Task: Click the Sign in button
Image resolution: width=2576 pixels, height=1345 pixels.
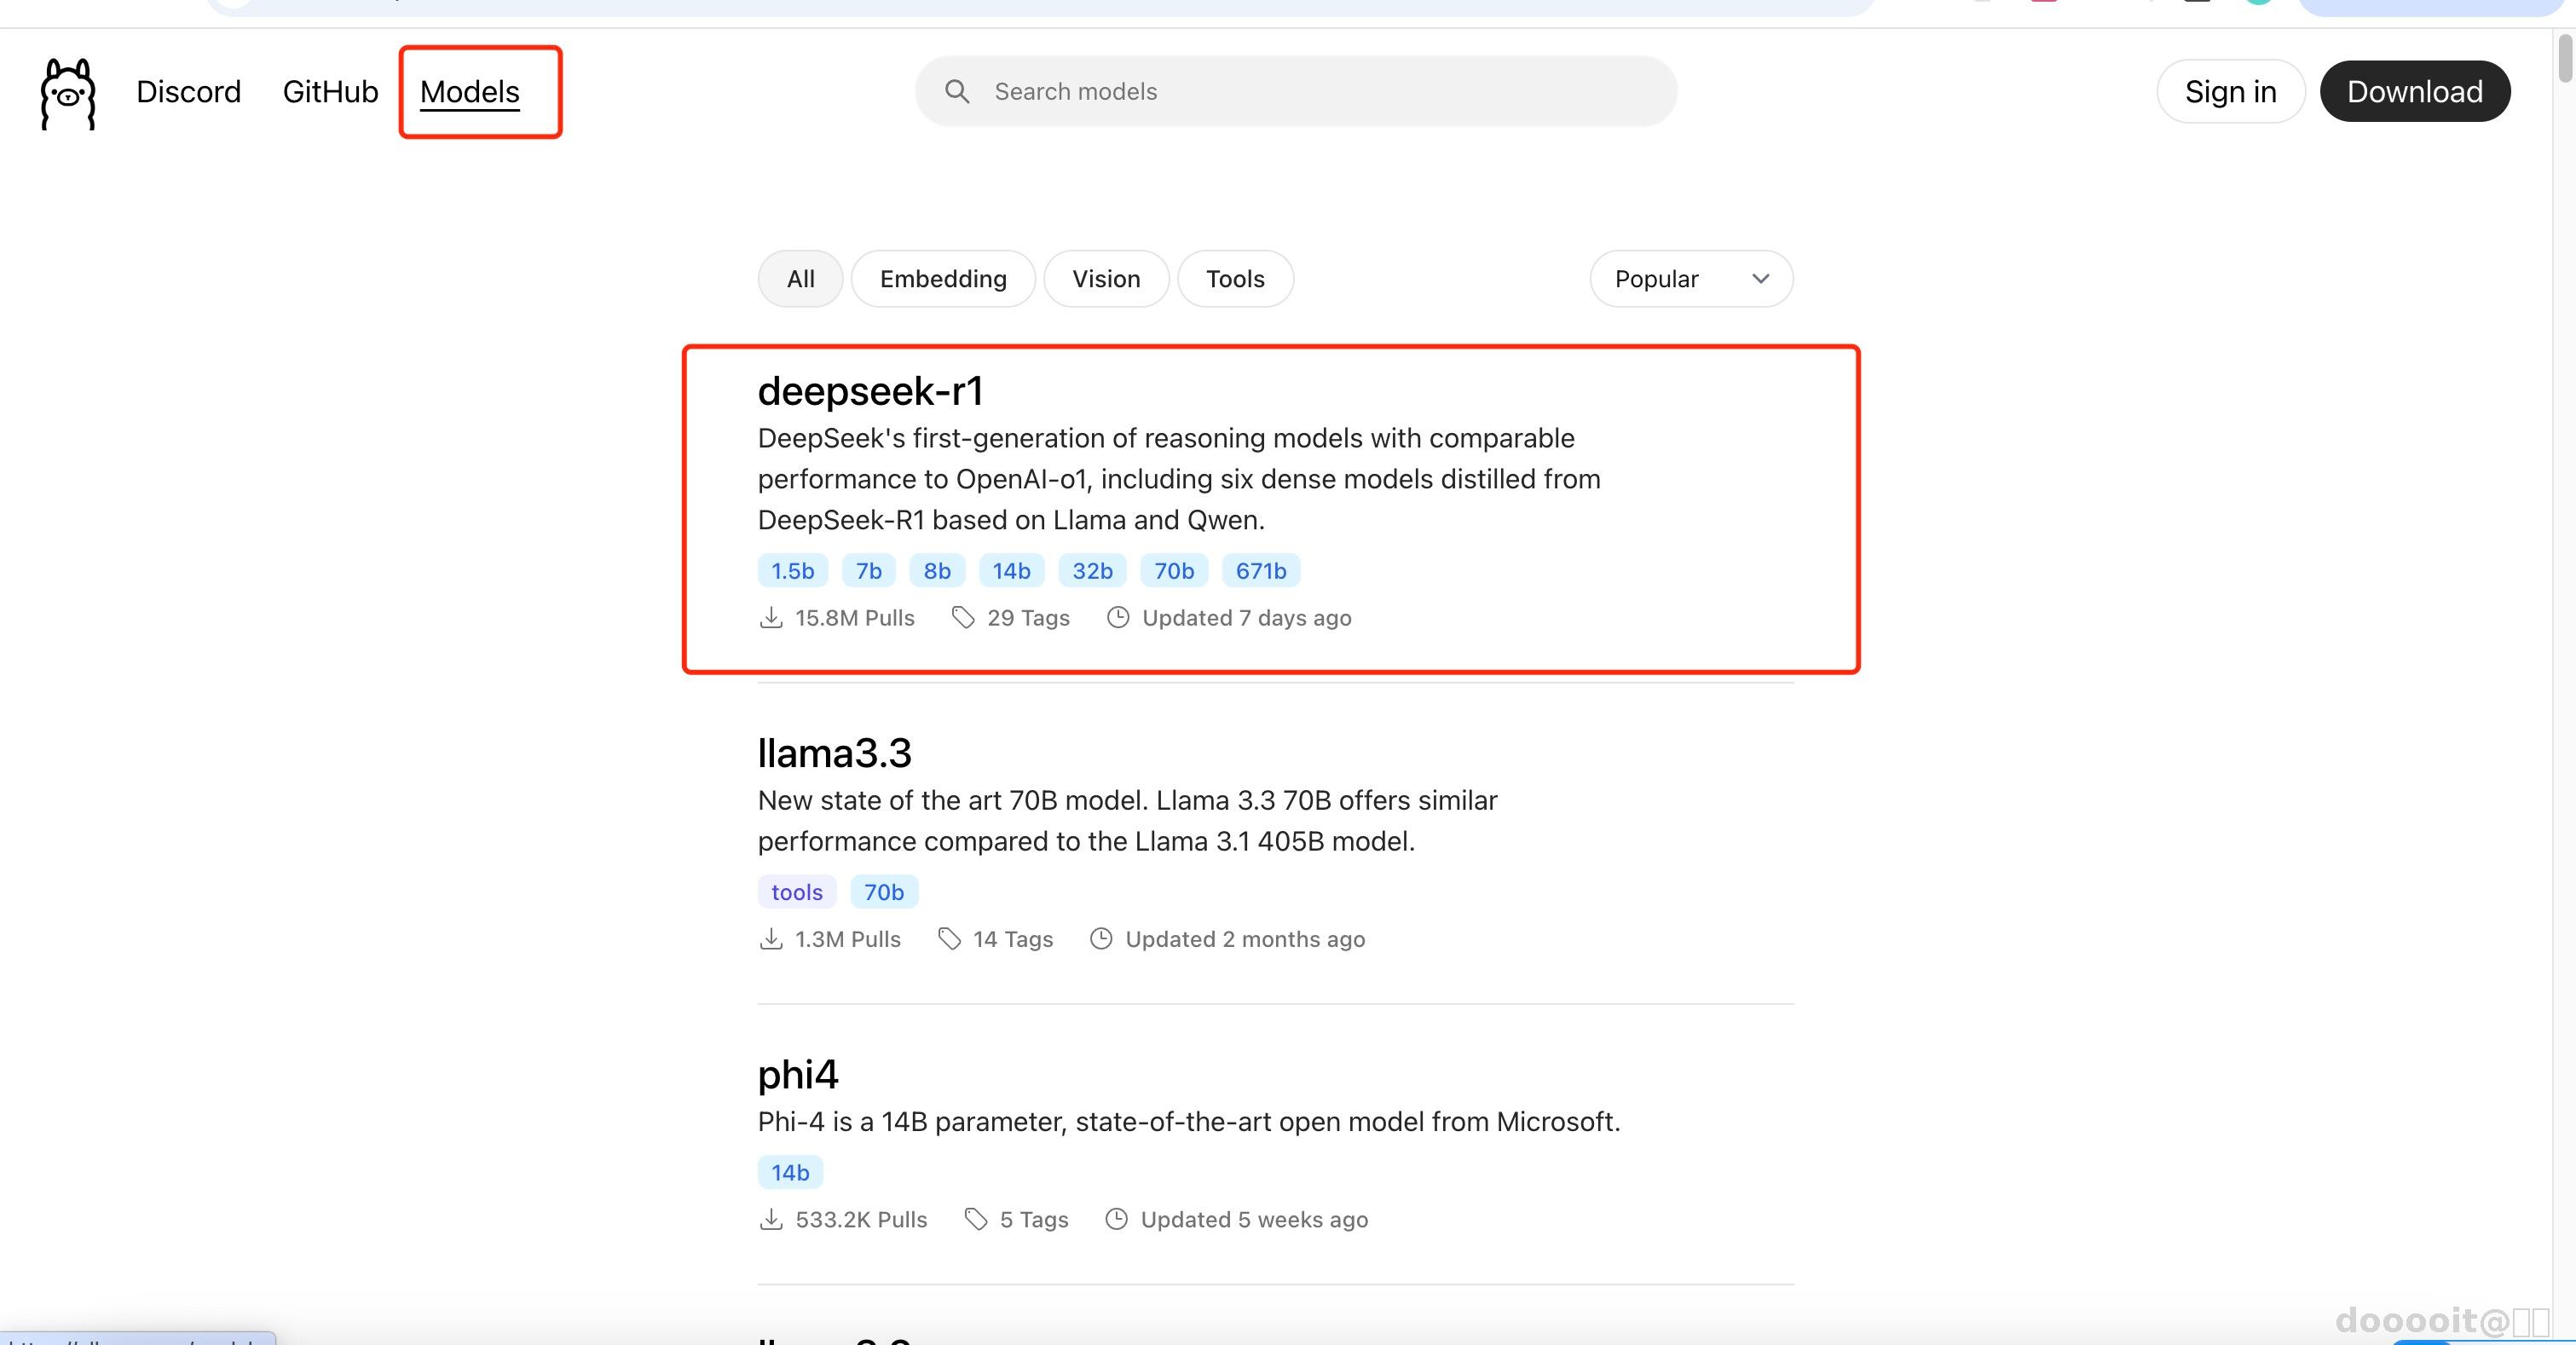Action: coord(2229,92)
